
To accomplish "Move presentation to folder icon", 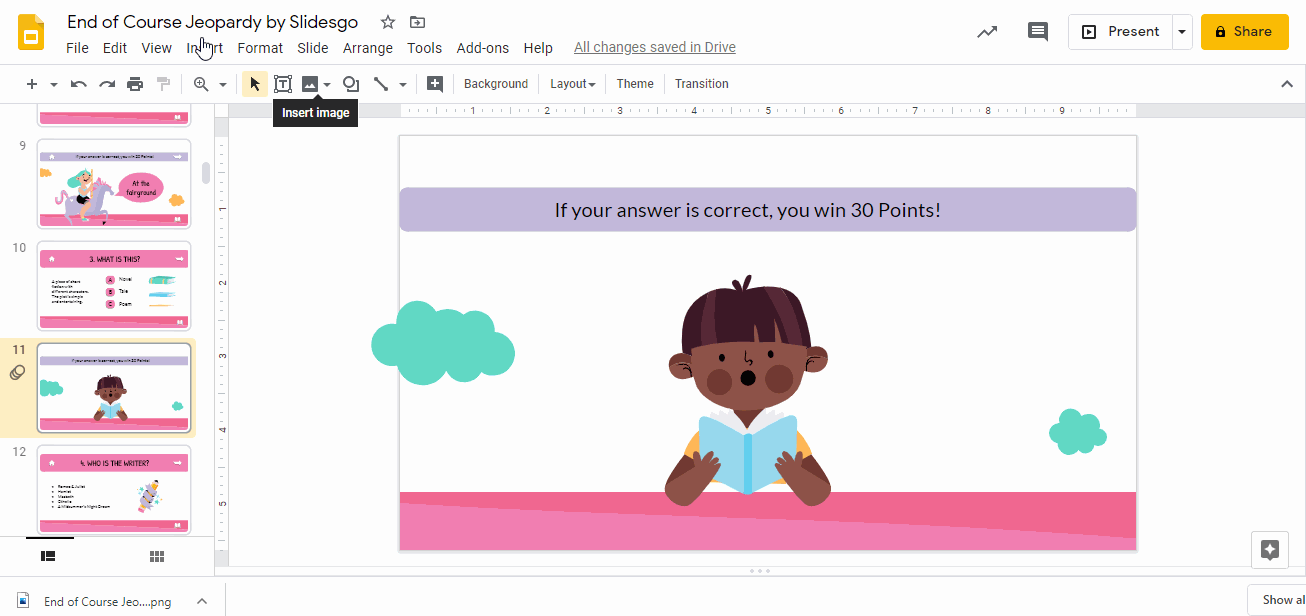I will [417, 22].
